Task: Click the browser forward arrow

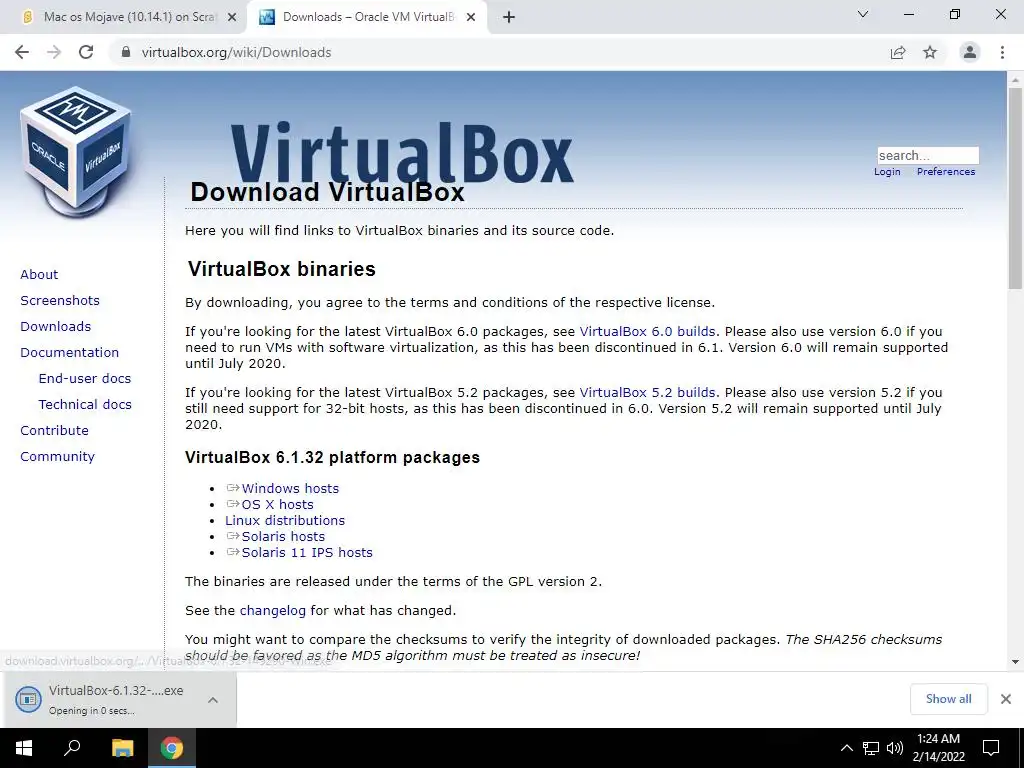Action: (x=54, y=52)
